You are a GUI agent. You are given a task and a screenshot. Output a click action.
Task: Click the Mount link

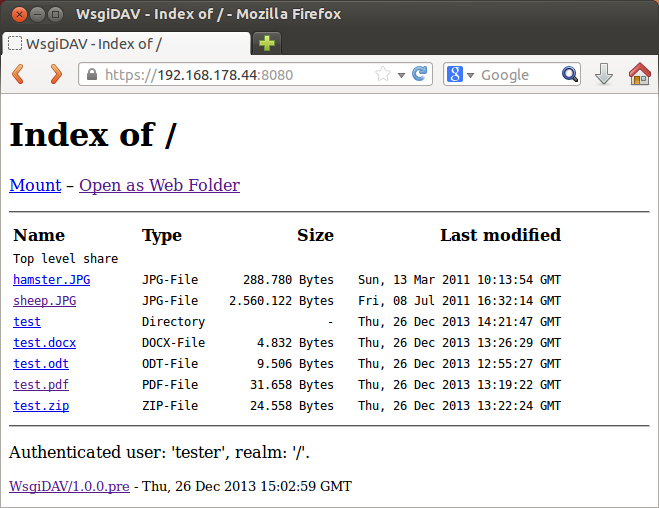coord(35,185)
